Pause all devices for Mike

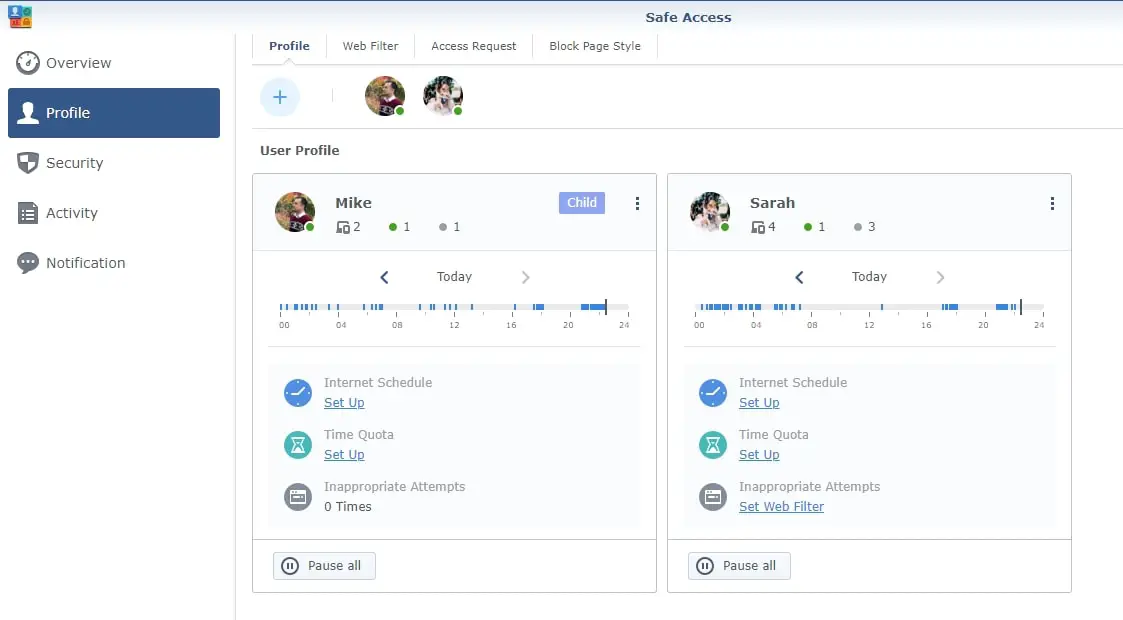(x=324, y=566)
